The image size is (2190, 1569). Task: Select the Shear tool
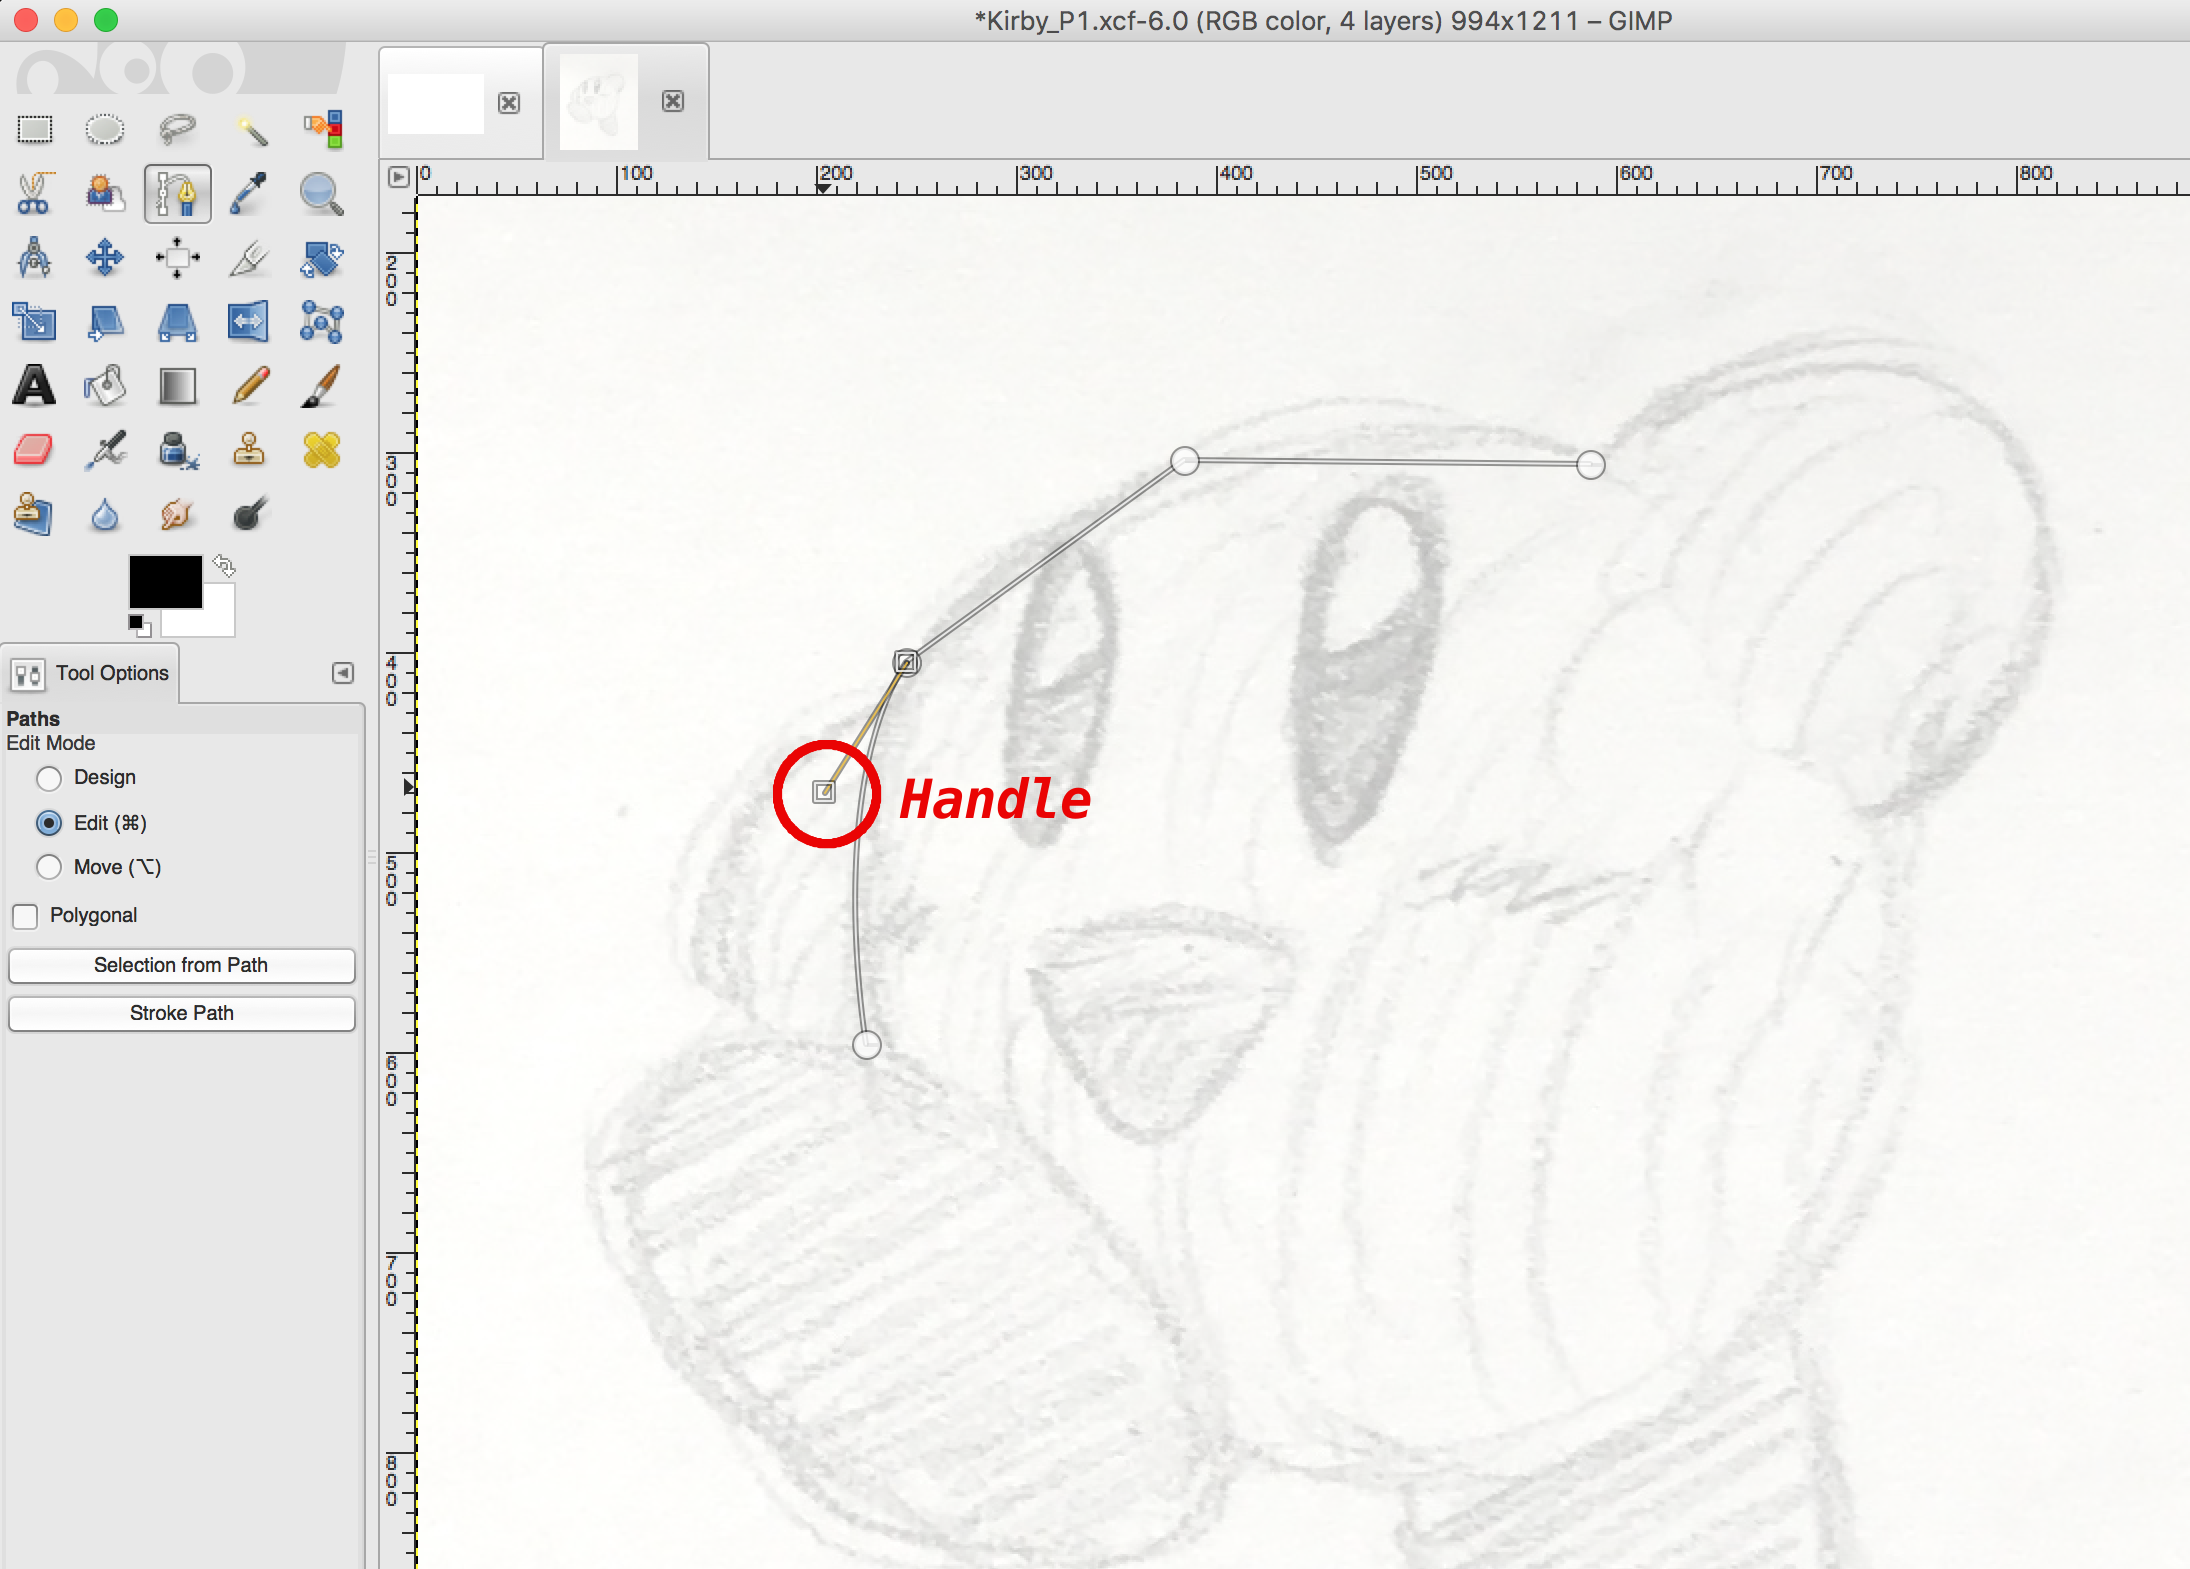pos(105,322)
